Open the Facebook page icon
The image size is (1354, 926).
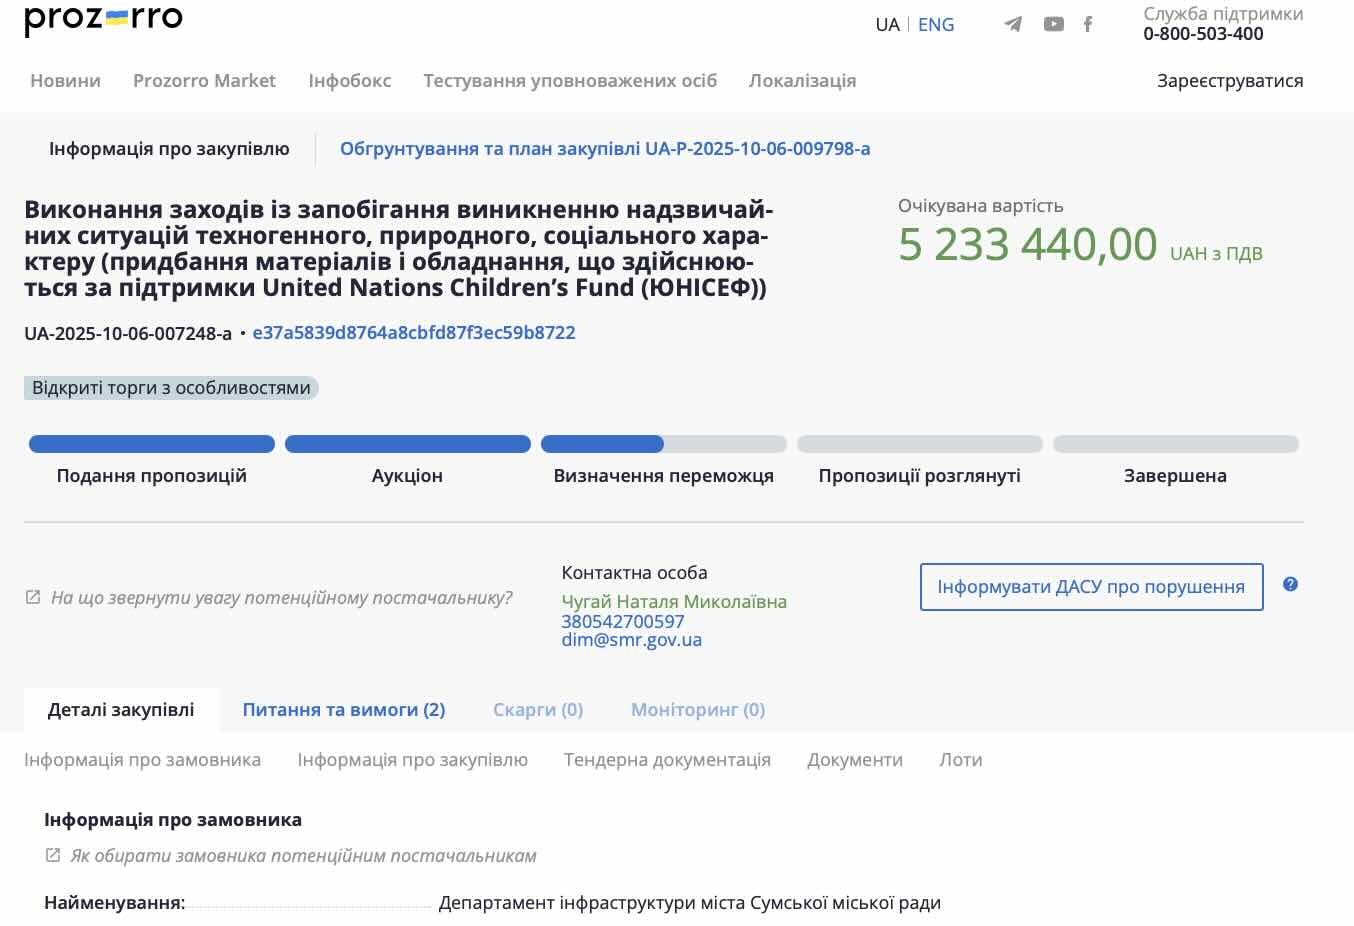(x=1088, y=24)
